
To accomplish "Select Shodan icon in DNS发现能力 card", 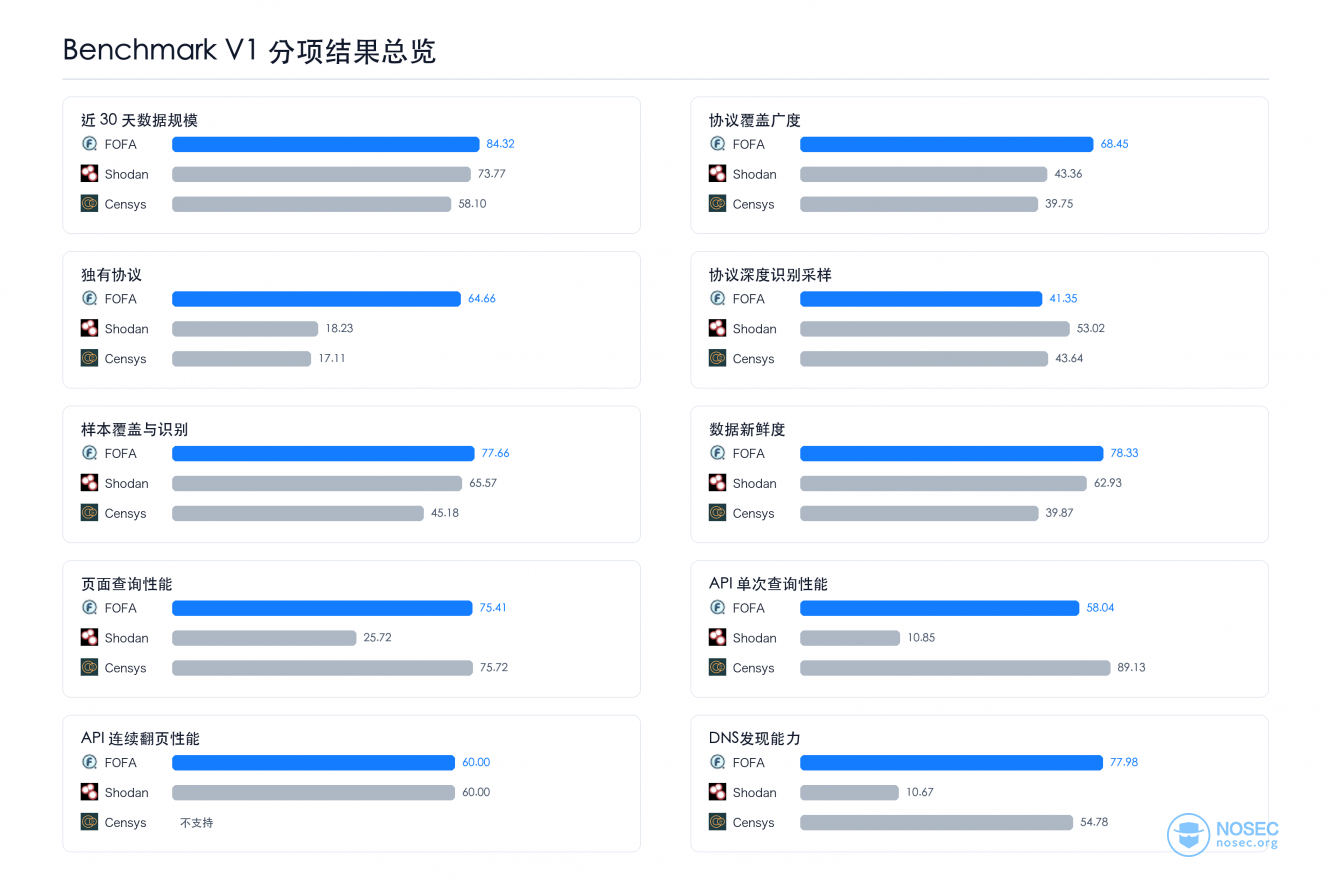I will point(717,792).
